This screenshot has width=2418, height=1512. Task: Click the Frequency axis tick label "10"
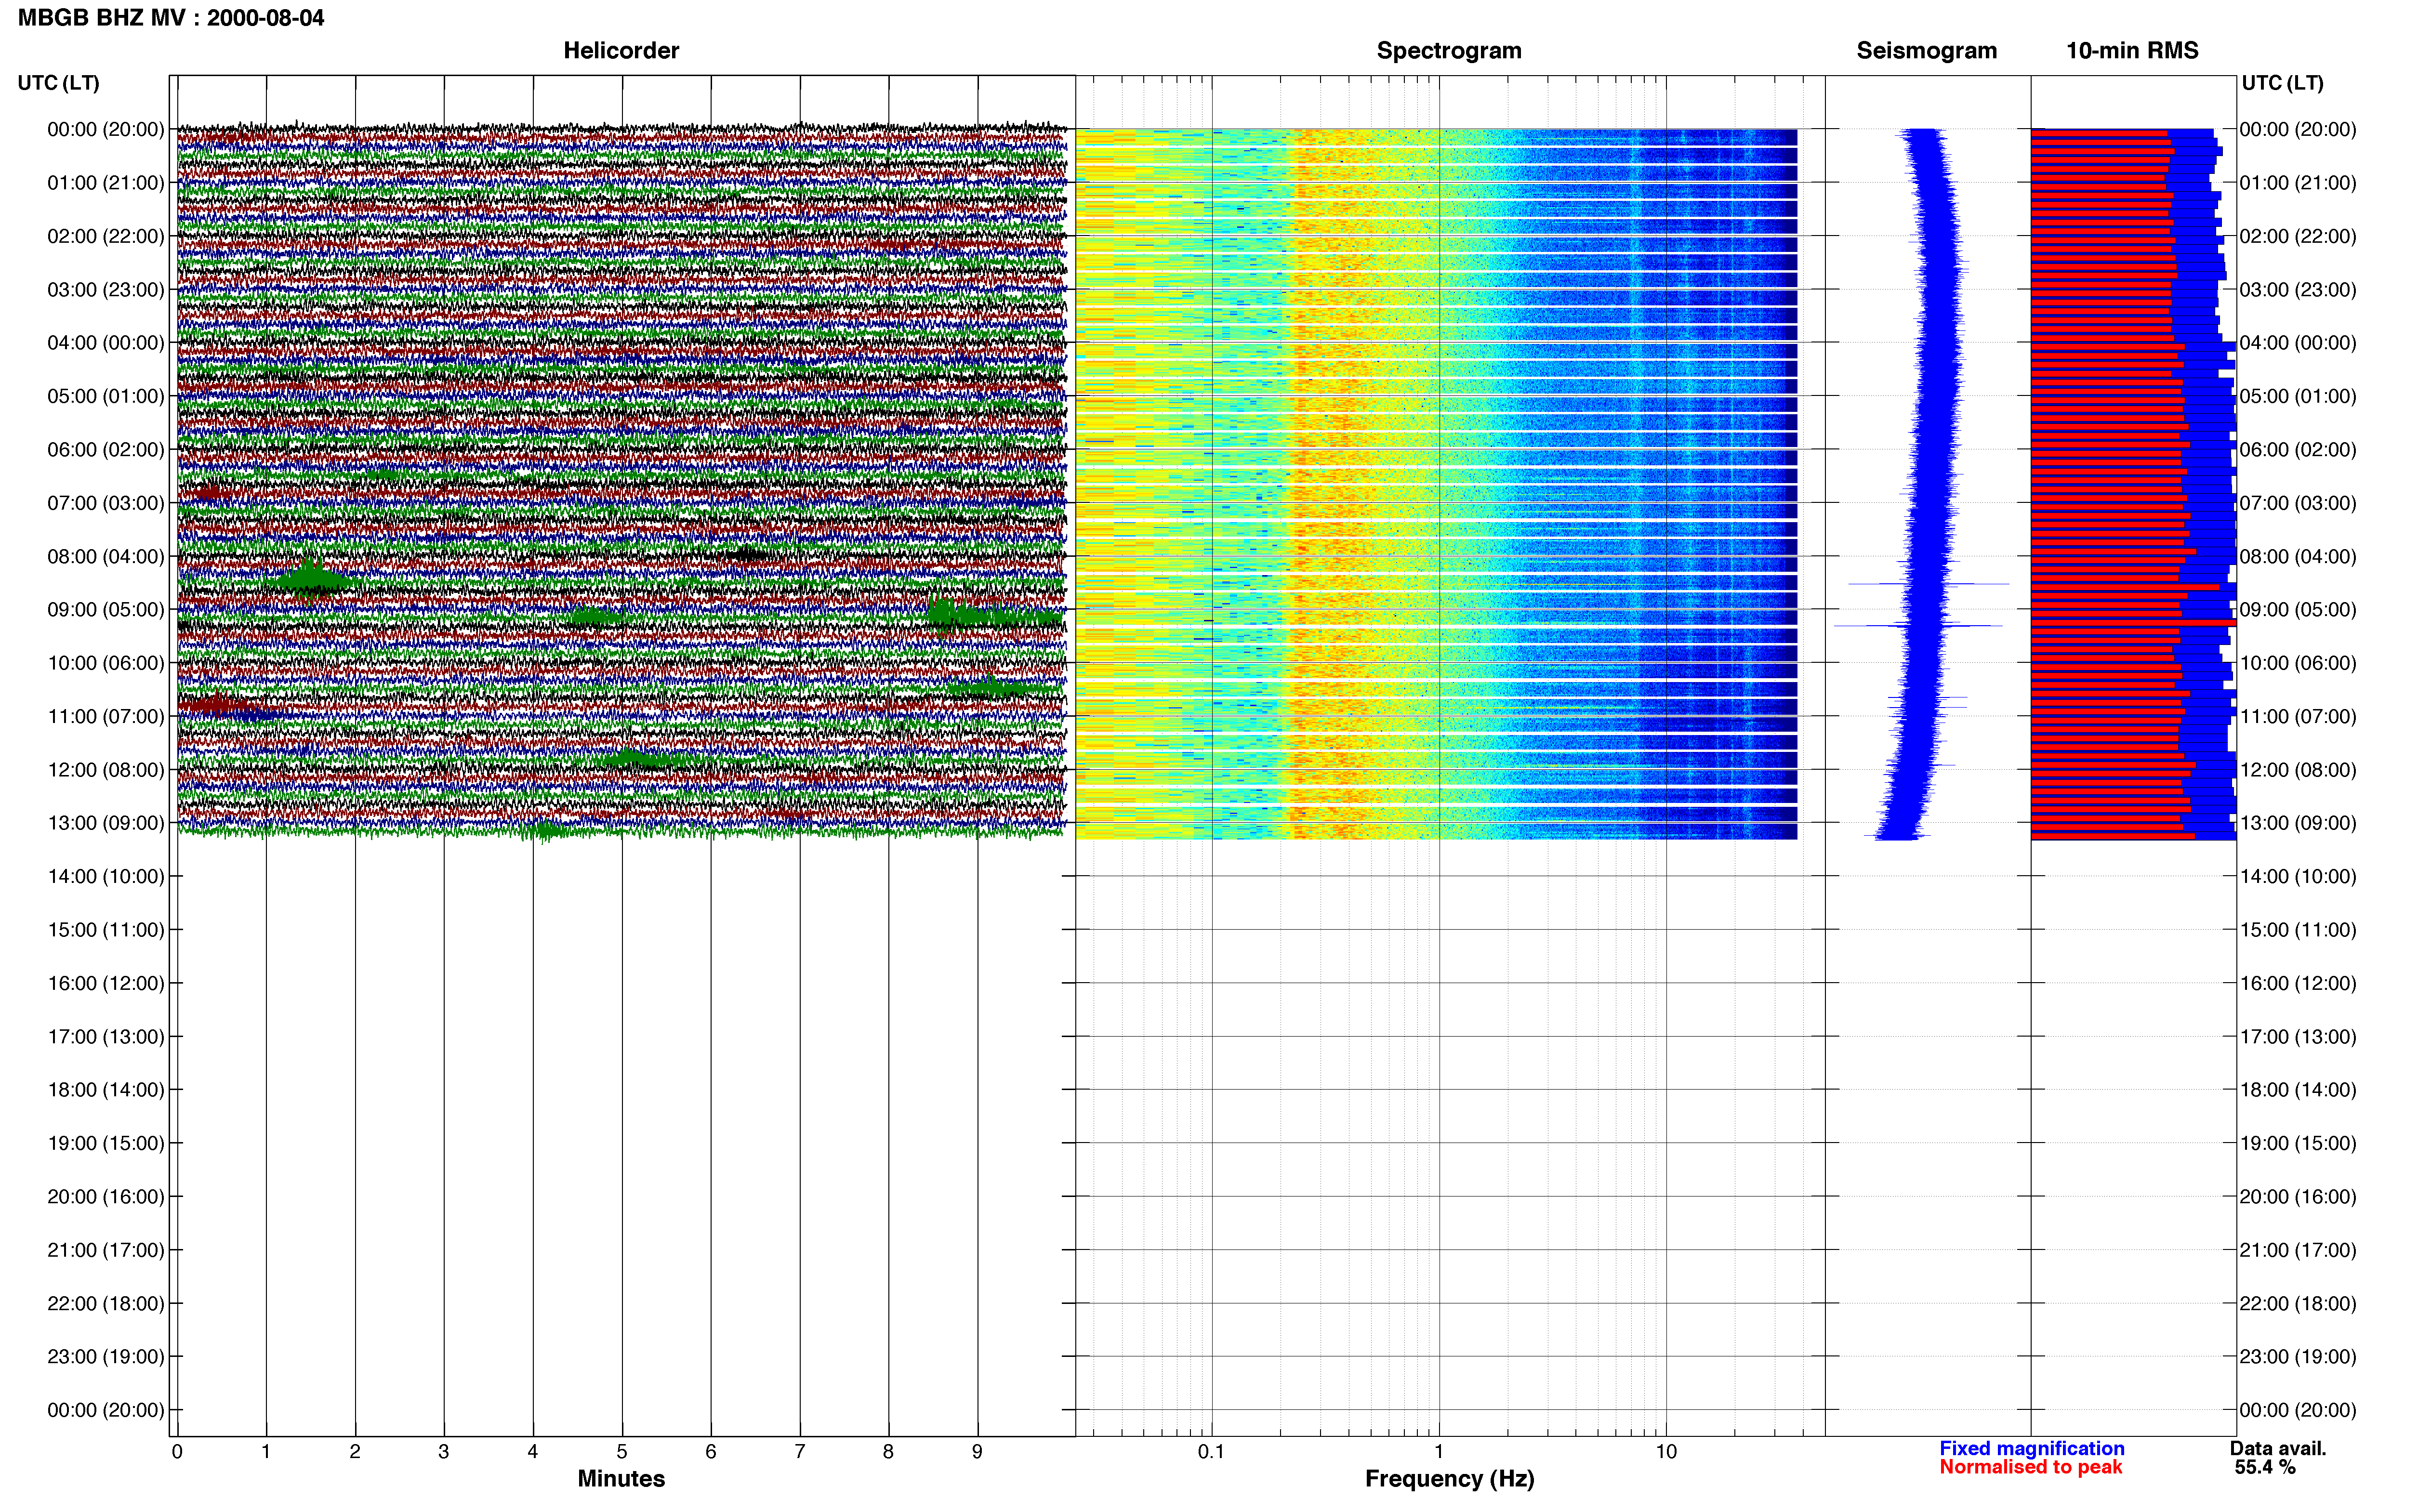click(1666, 1452)
